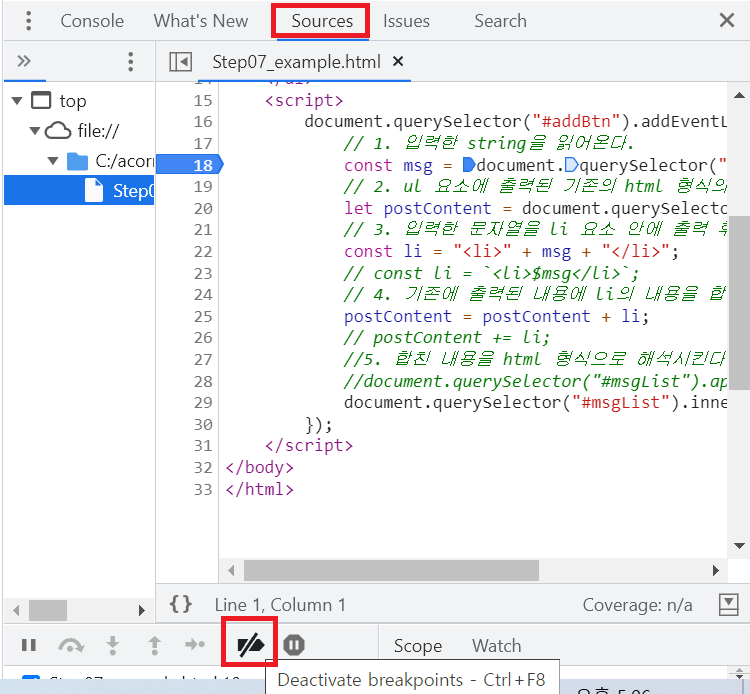
Task: Select the Sources tab
Action: coord(322,21)
